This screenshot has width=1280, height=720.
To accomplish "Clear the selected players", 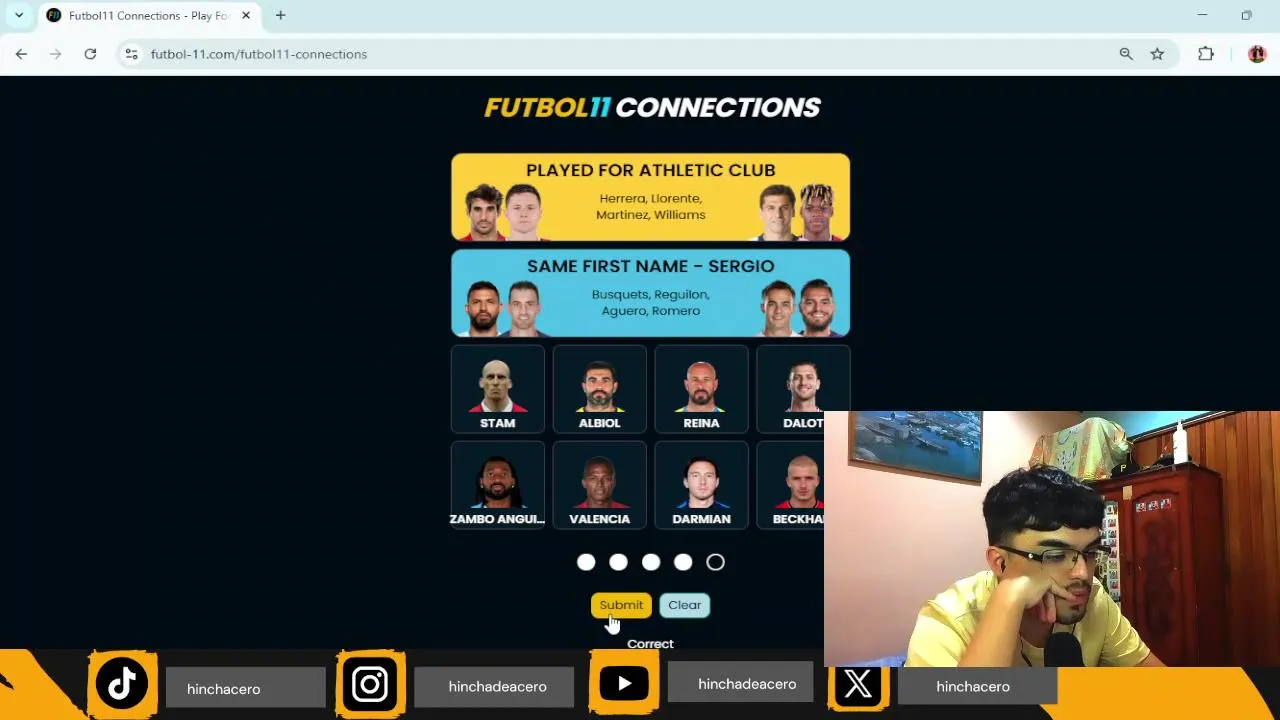I will pyautogui.click(x=685, y=605).
